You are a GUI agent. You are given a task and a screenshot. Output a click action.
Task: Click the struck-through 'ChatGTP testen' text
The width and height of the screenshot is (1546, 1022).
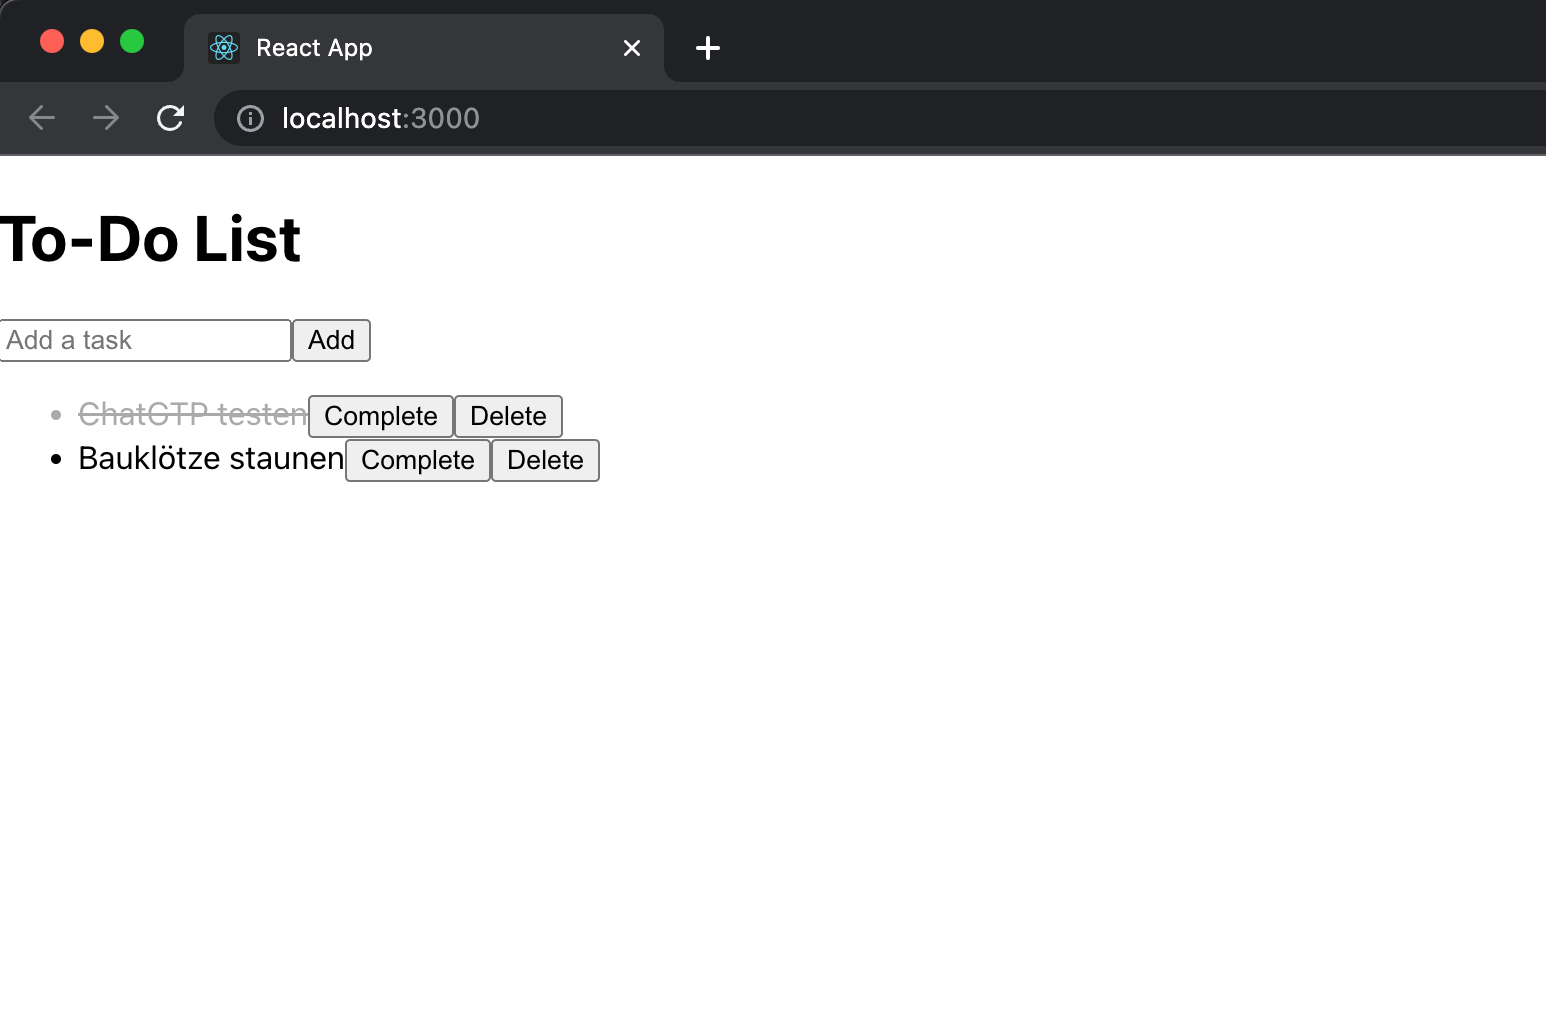tap(192, 414)
